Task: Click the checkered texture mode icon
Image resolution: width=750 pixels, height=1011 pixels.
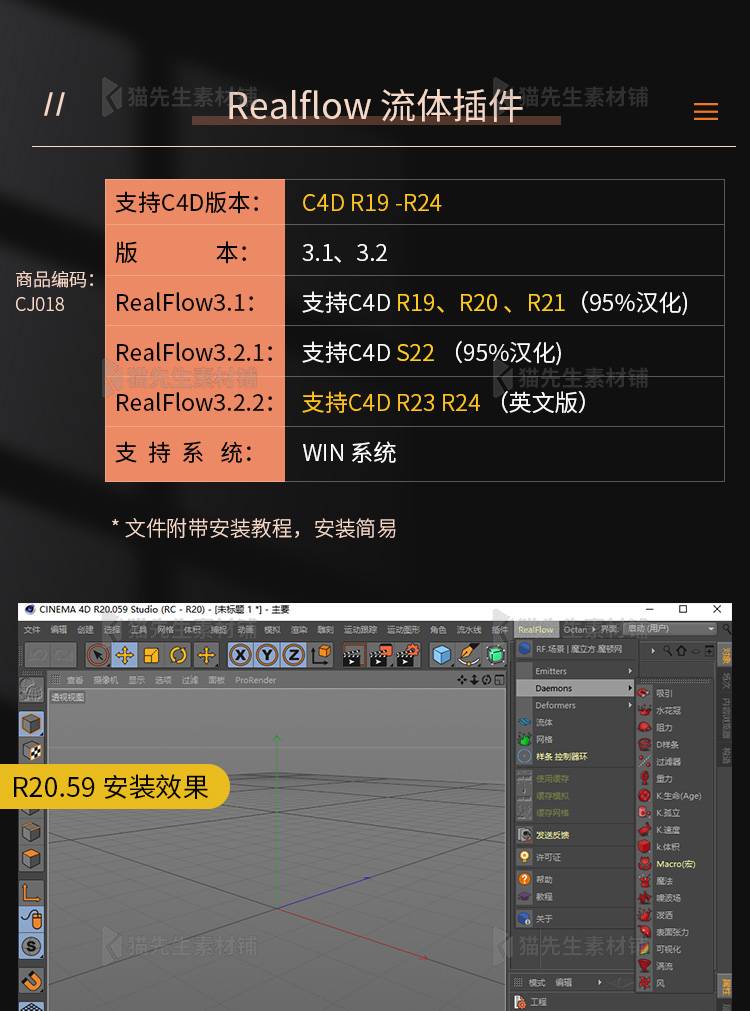Action: tap(31, 751)
